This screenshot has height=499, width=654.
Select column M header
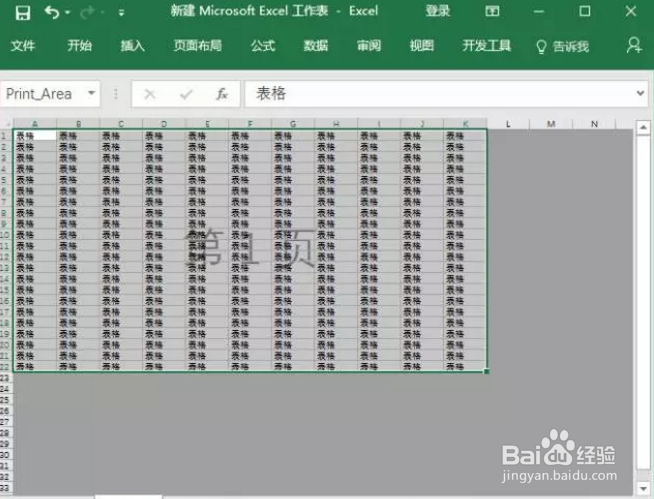click(x=551, y=123)
